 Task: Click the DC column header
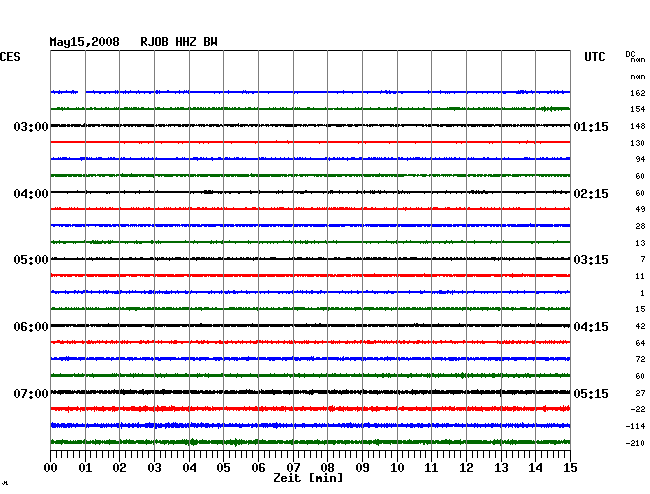point(630,54)
